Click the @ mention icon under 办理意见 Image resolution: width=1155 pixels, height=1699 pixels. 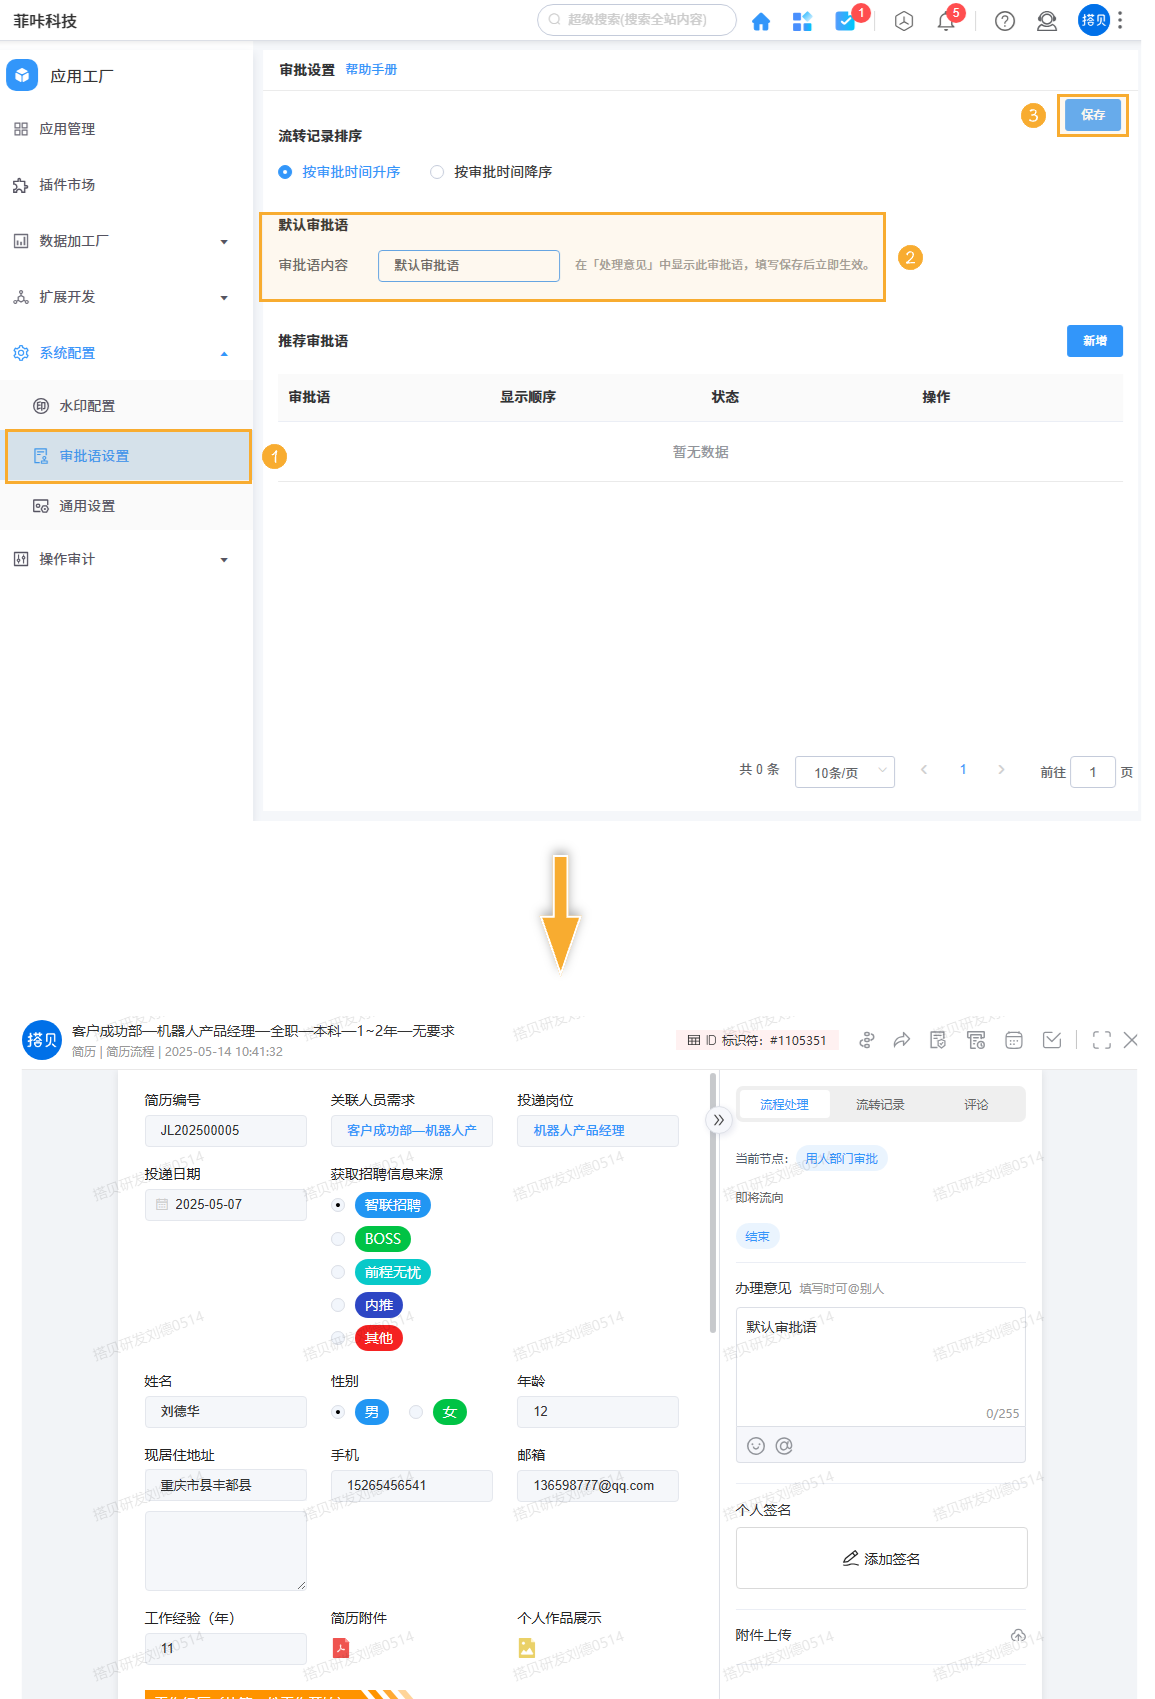(x=784, y=1446)
